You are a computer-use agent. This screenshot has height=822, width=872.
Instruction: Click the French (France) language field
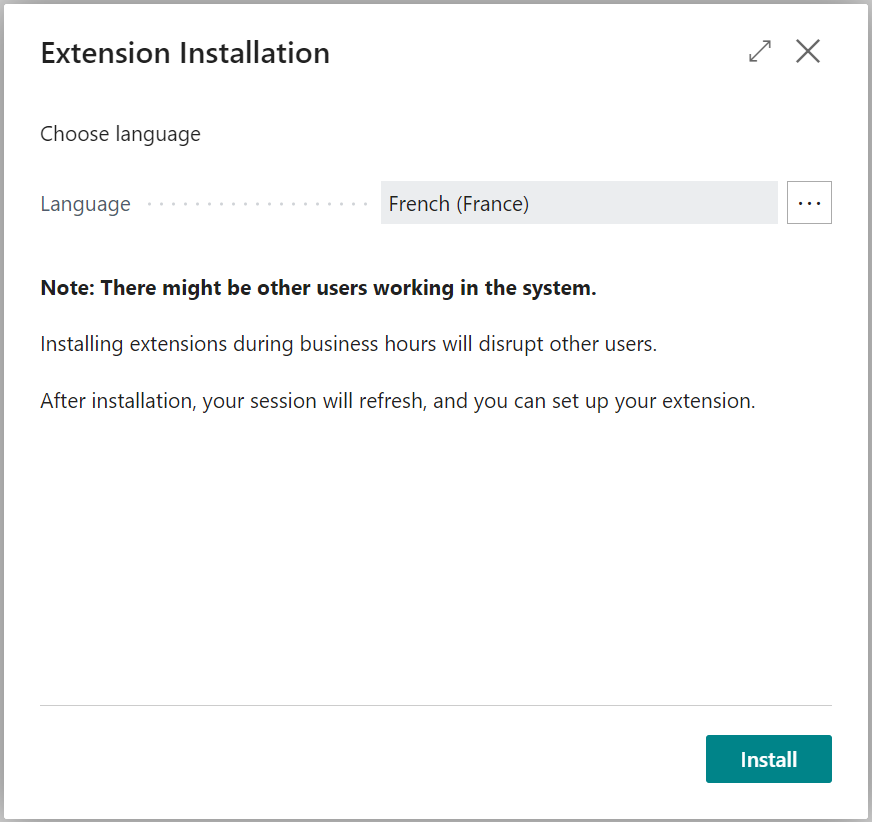pos(579,202)
